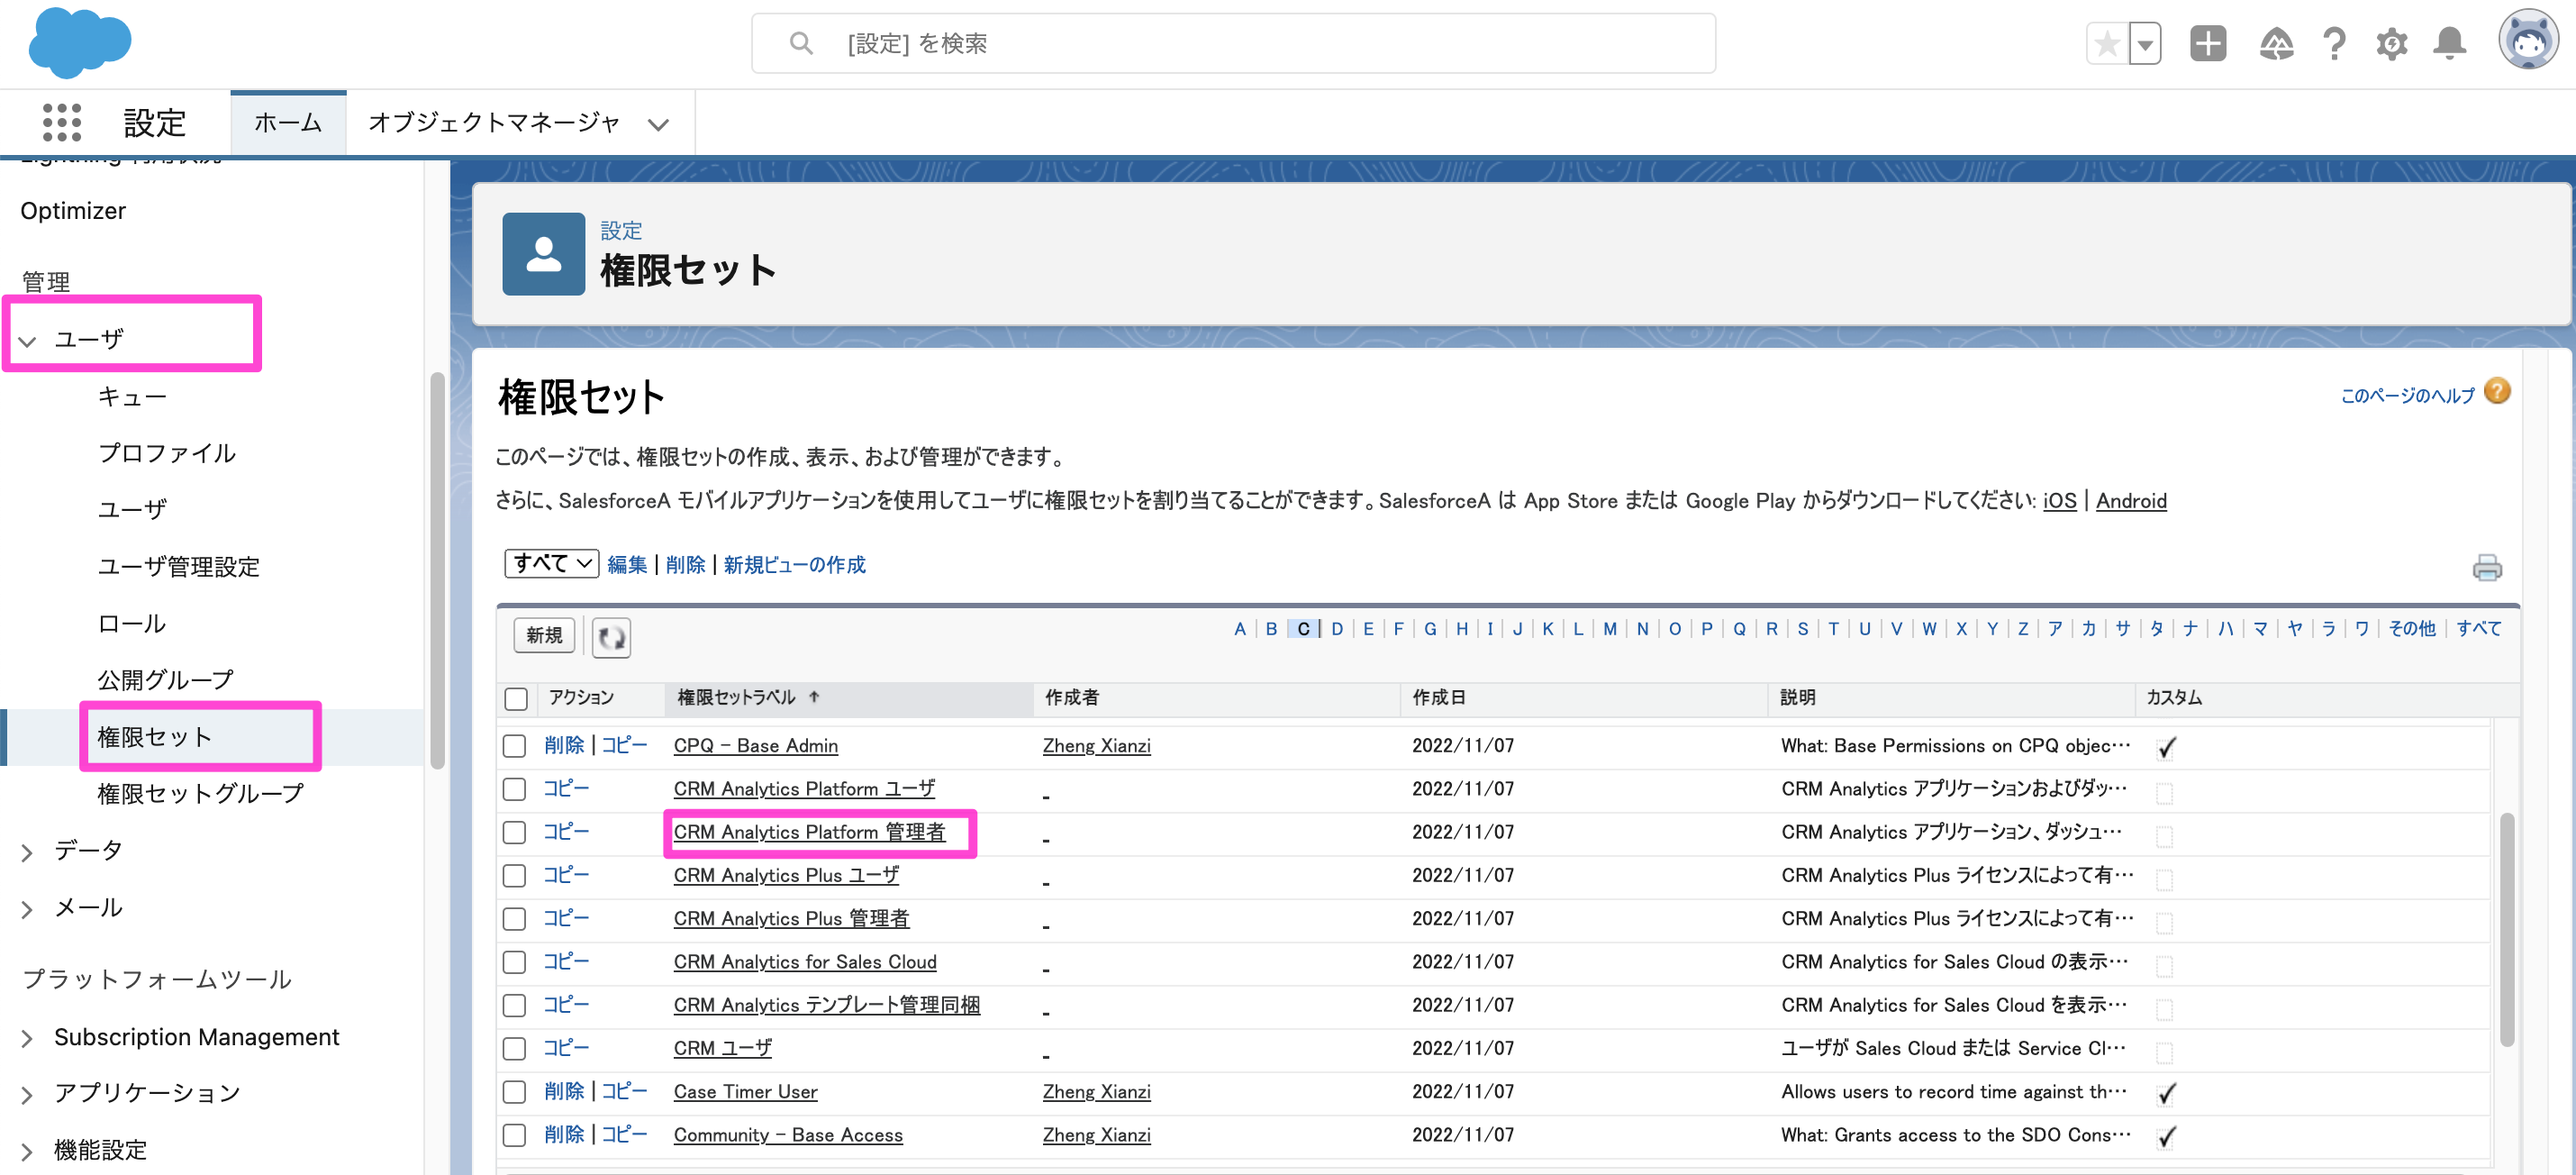Open Trailhead help cloud icon

[2276, 43]
